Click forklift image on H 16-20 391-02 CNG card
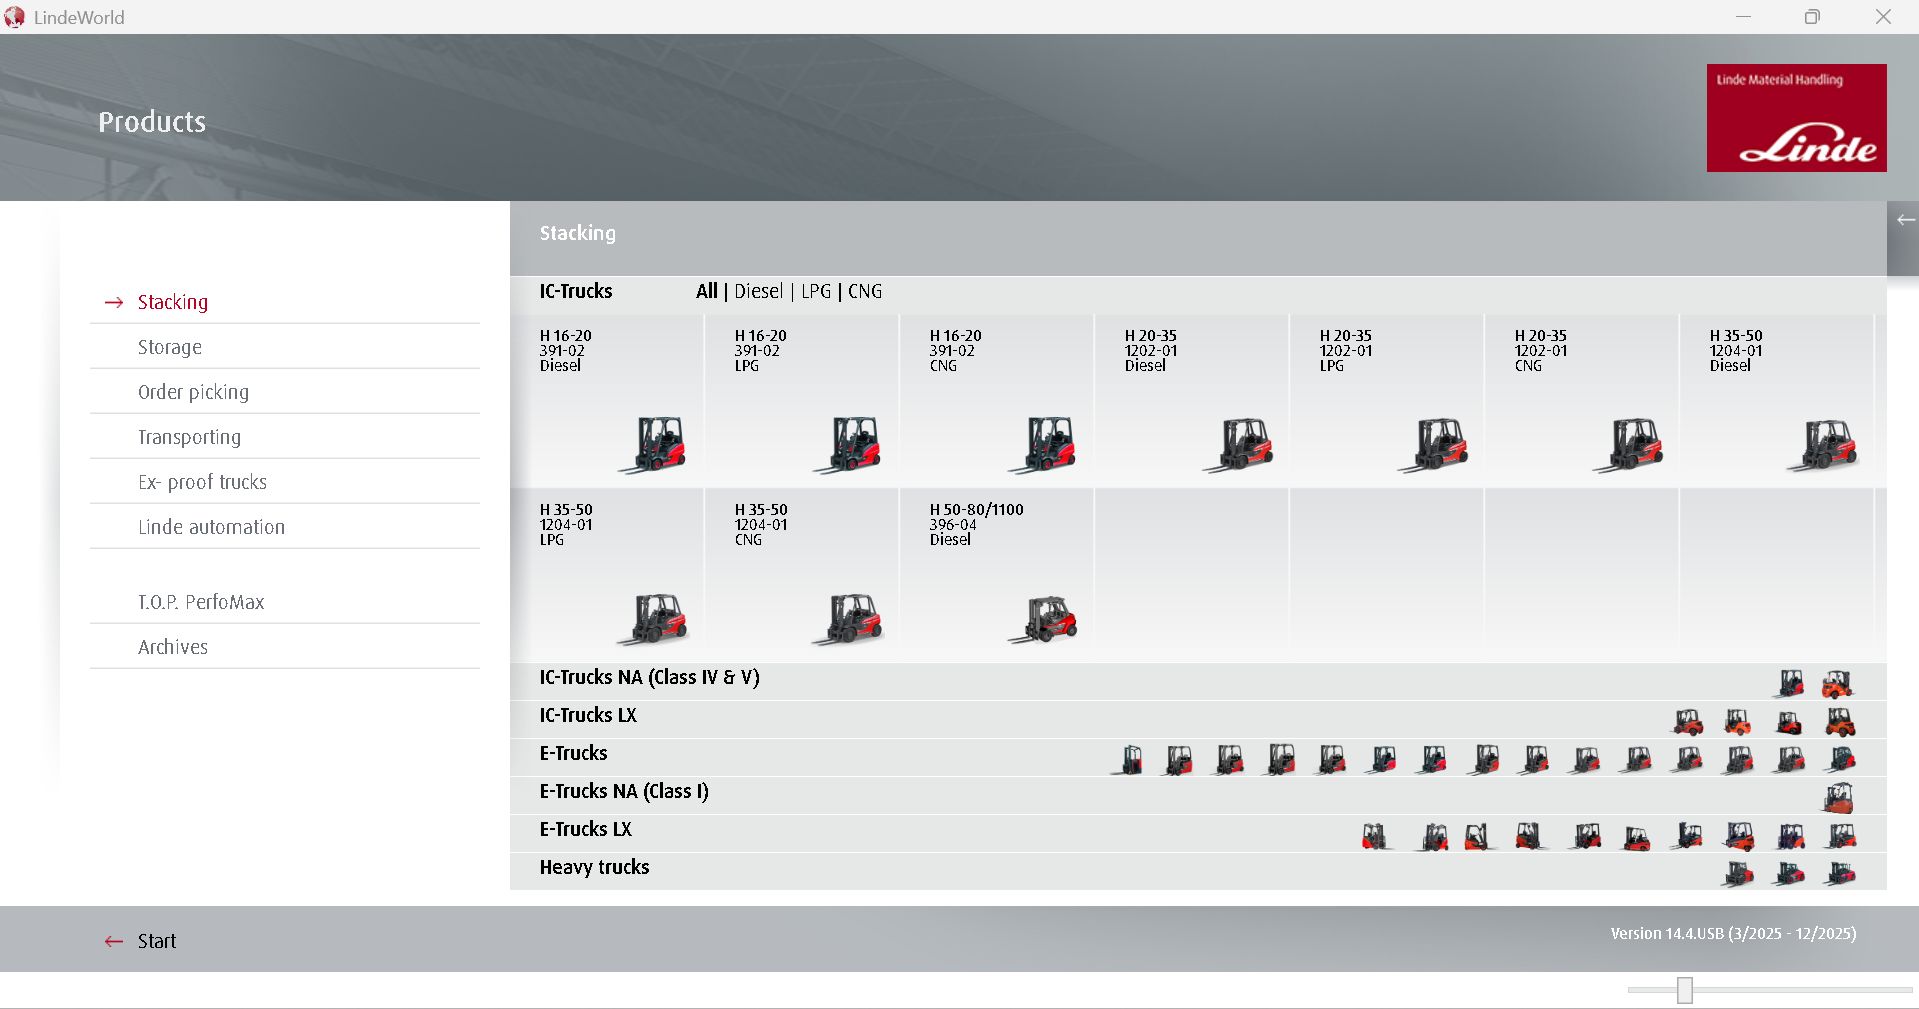Image resolution: width=1919 pixels, height=1009 pixels. pos(1044,444)
